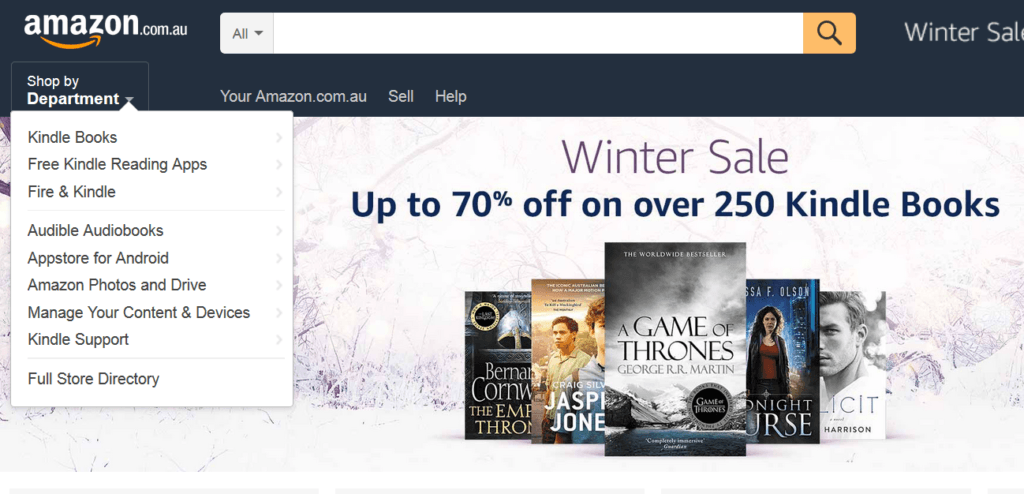1024x494 pixels.
Task: Click the magnifying glass search button
Action: point(829,33)
